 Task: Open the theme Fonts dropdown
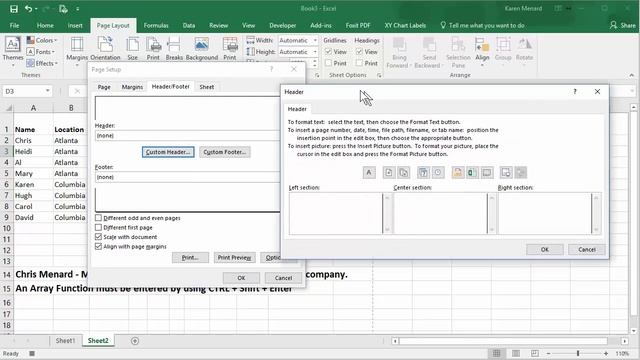[x=41, y=51]
